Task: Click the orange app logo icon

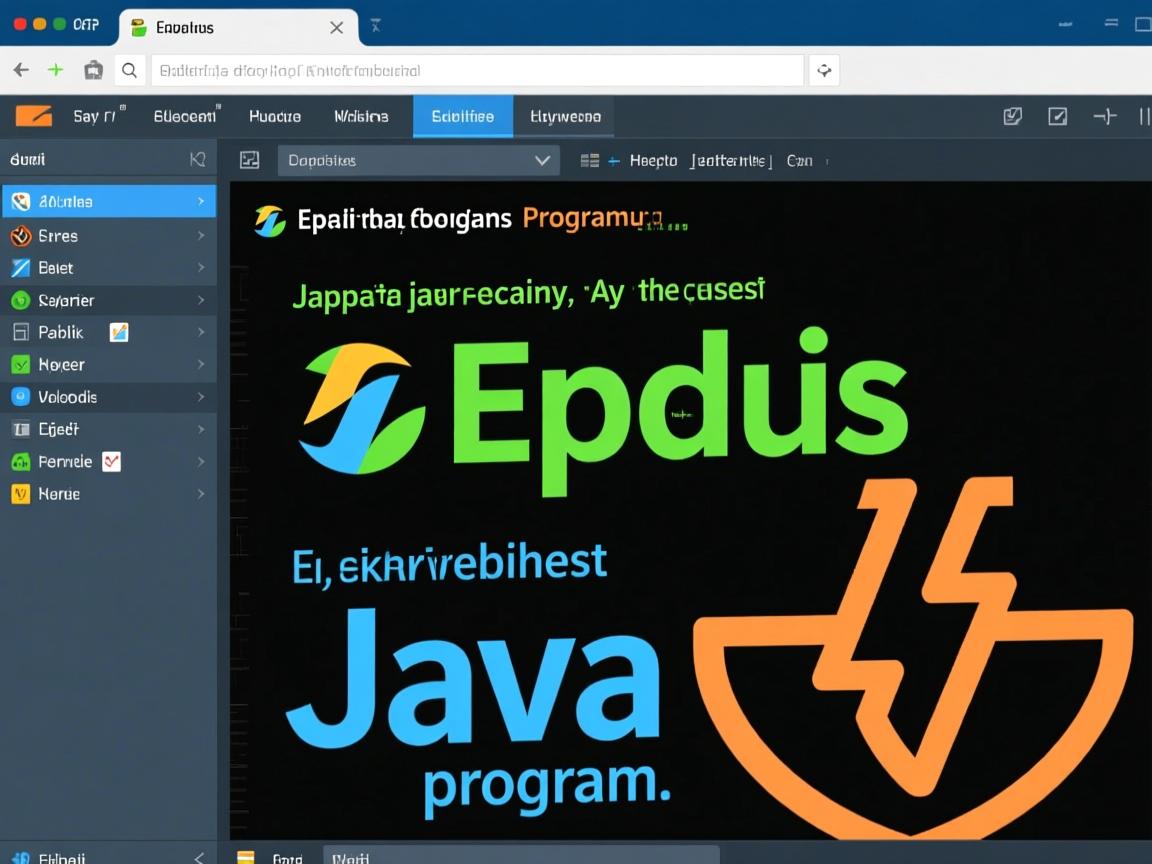Action: click(x=33, y=116)
